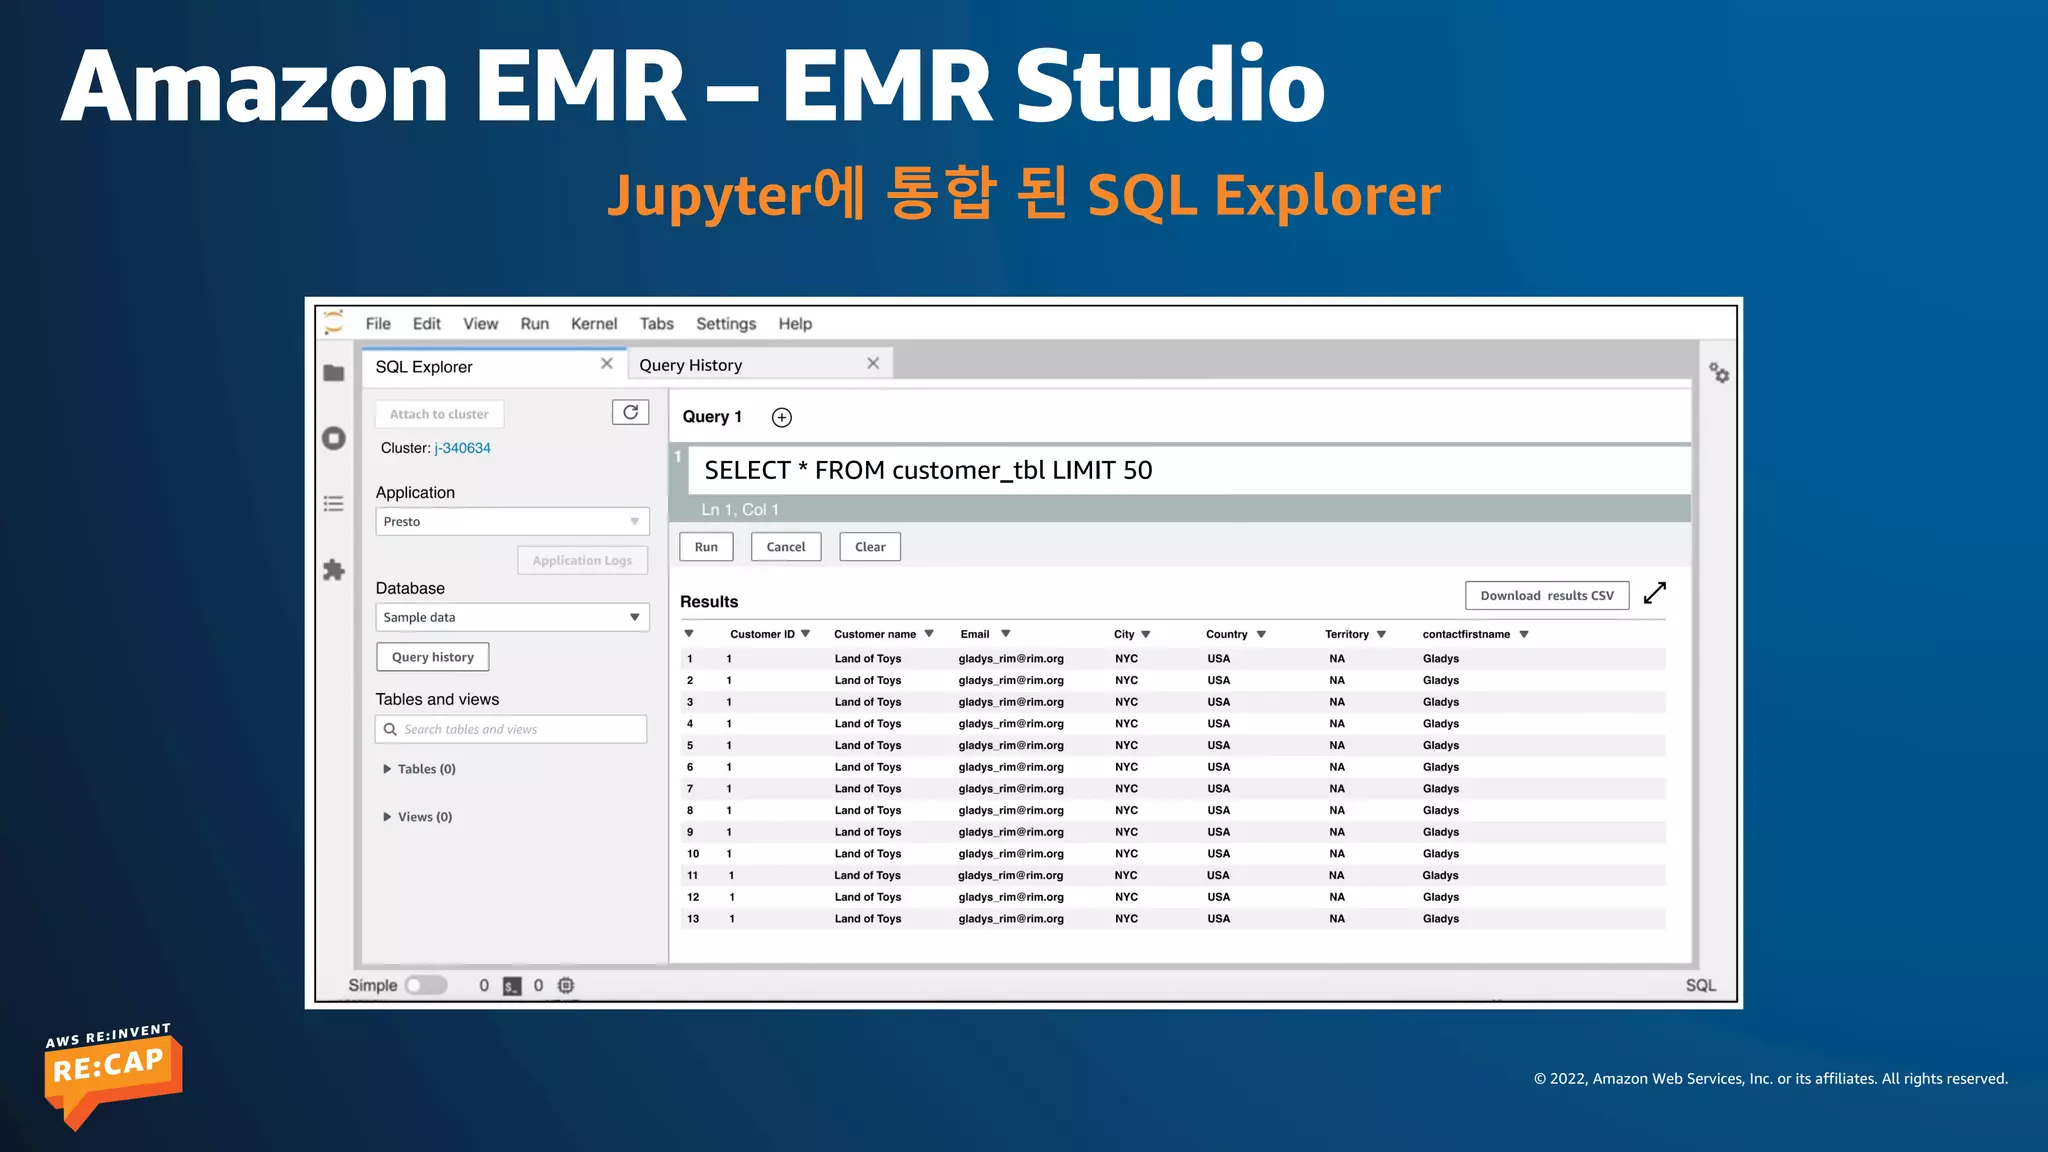
Task: Click into the SQL query editor line
Action: 1188,470
